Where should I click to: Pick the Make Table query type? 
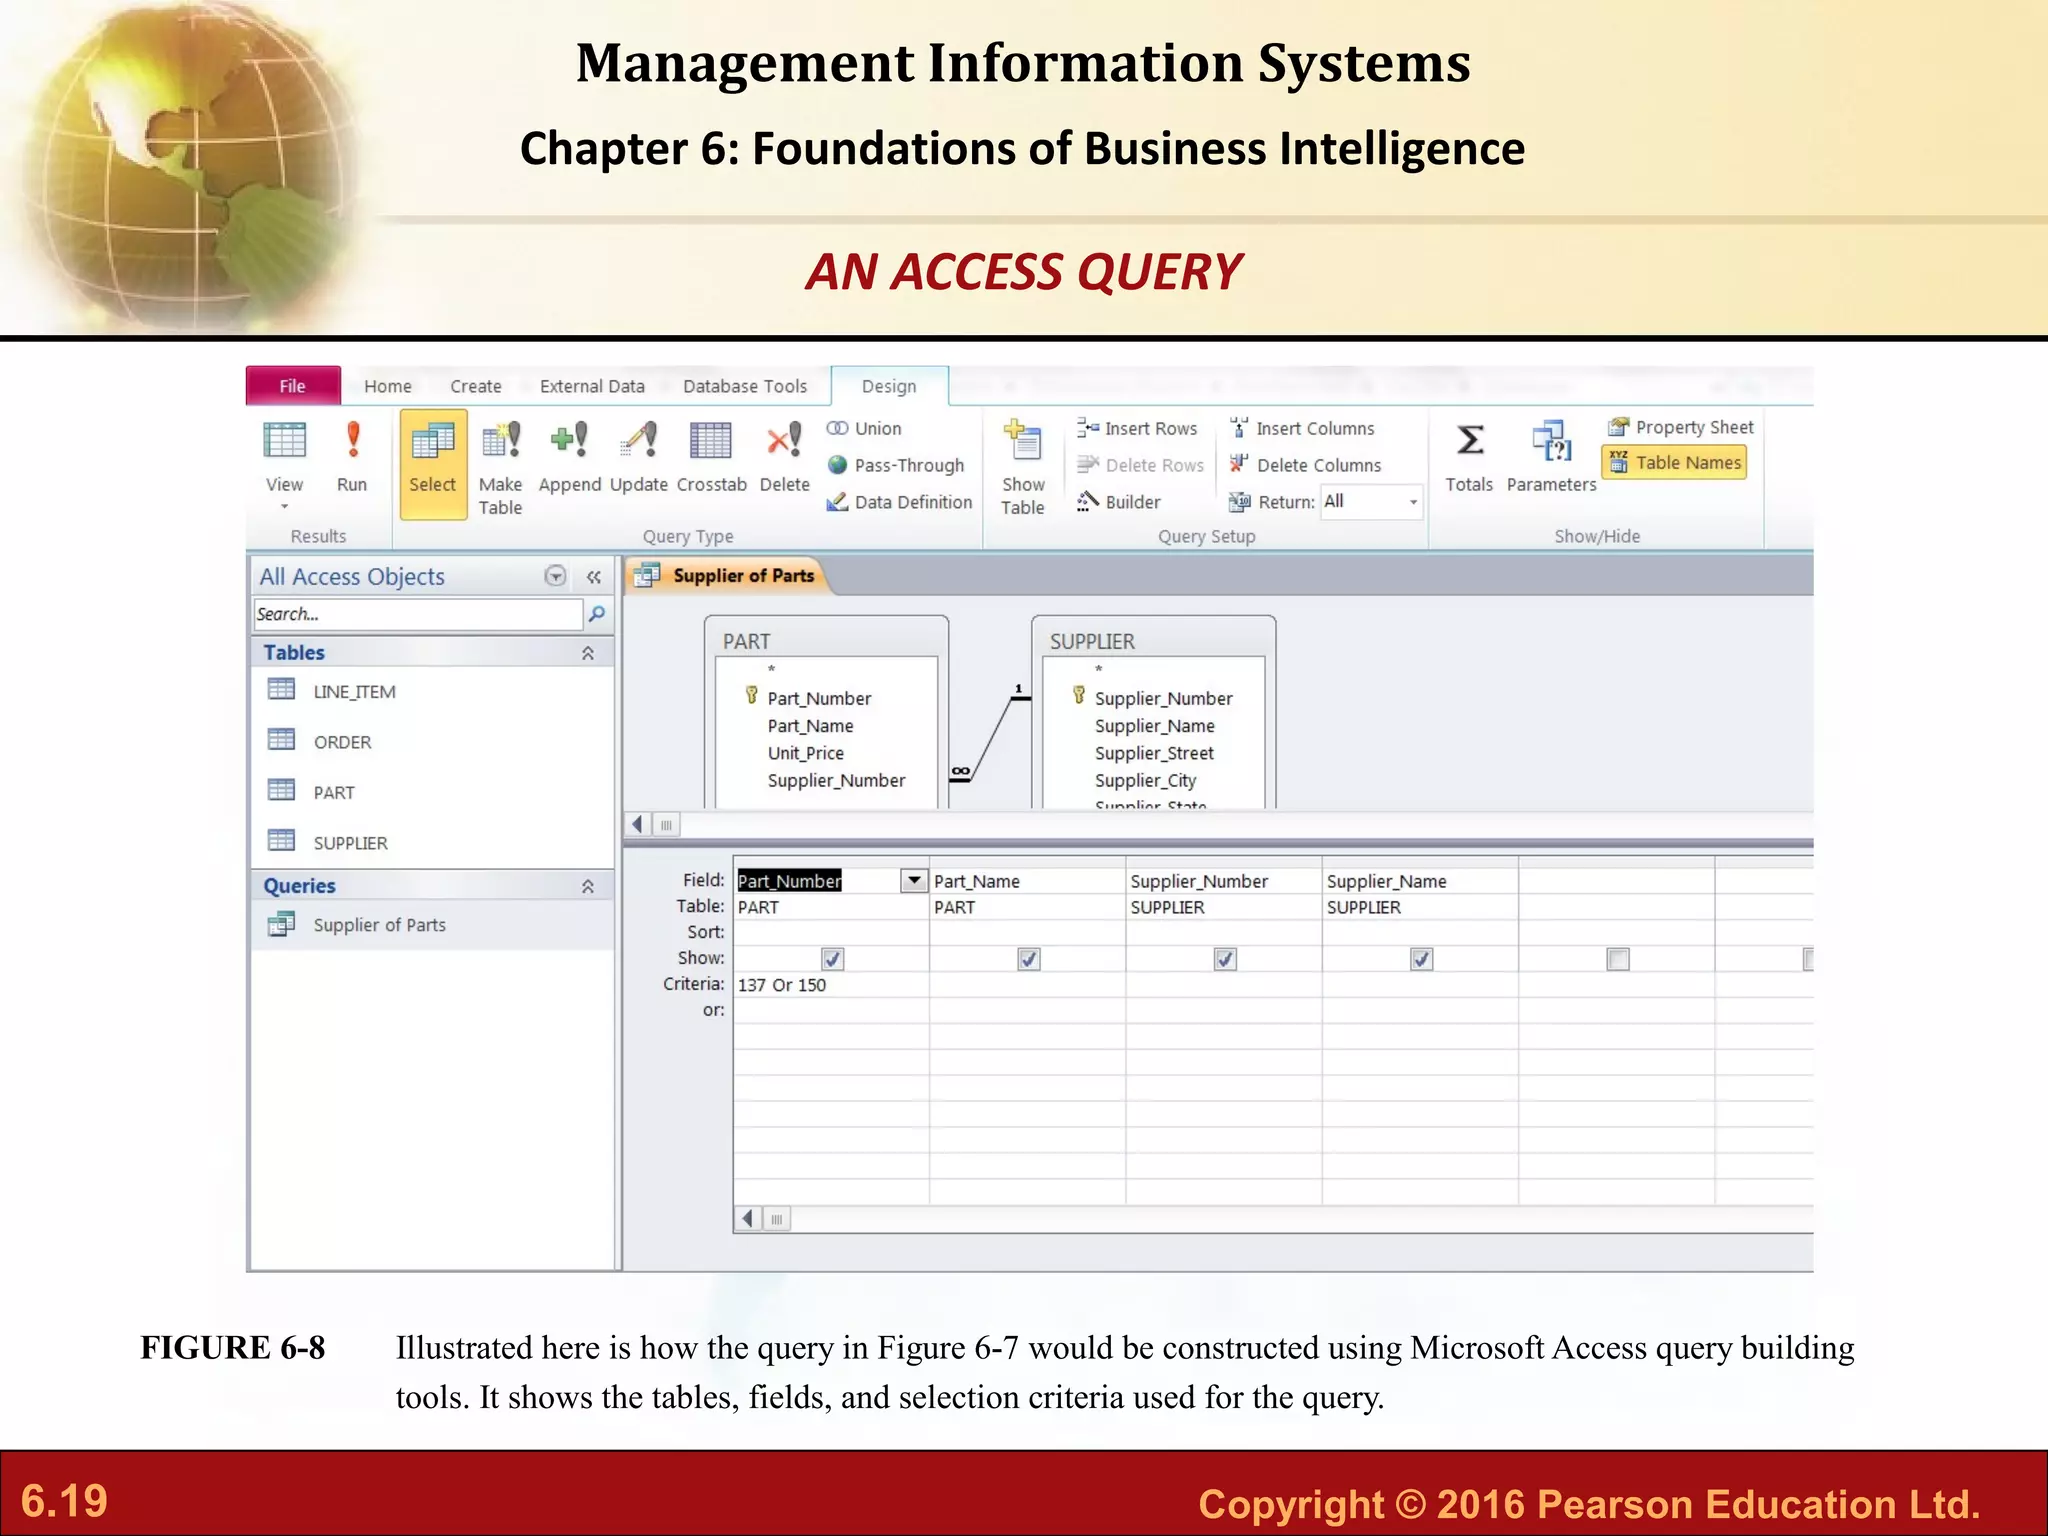click(500, 468)
